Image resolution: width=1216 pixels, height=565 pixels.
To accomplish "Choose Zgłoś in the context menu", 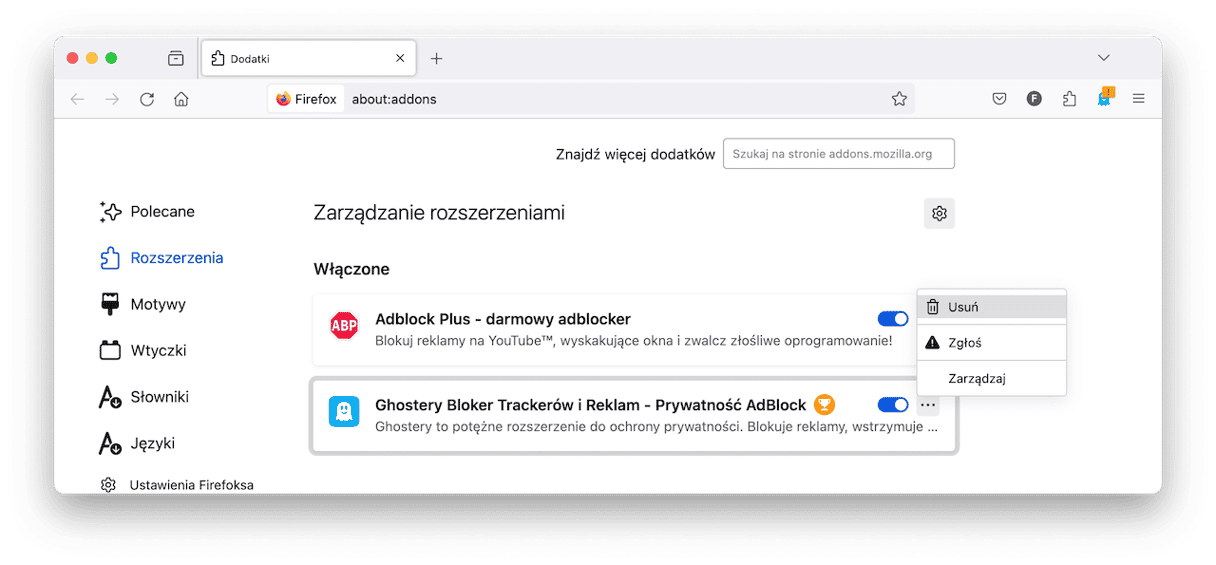I will click(x=992, y=343).
